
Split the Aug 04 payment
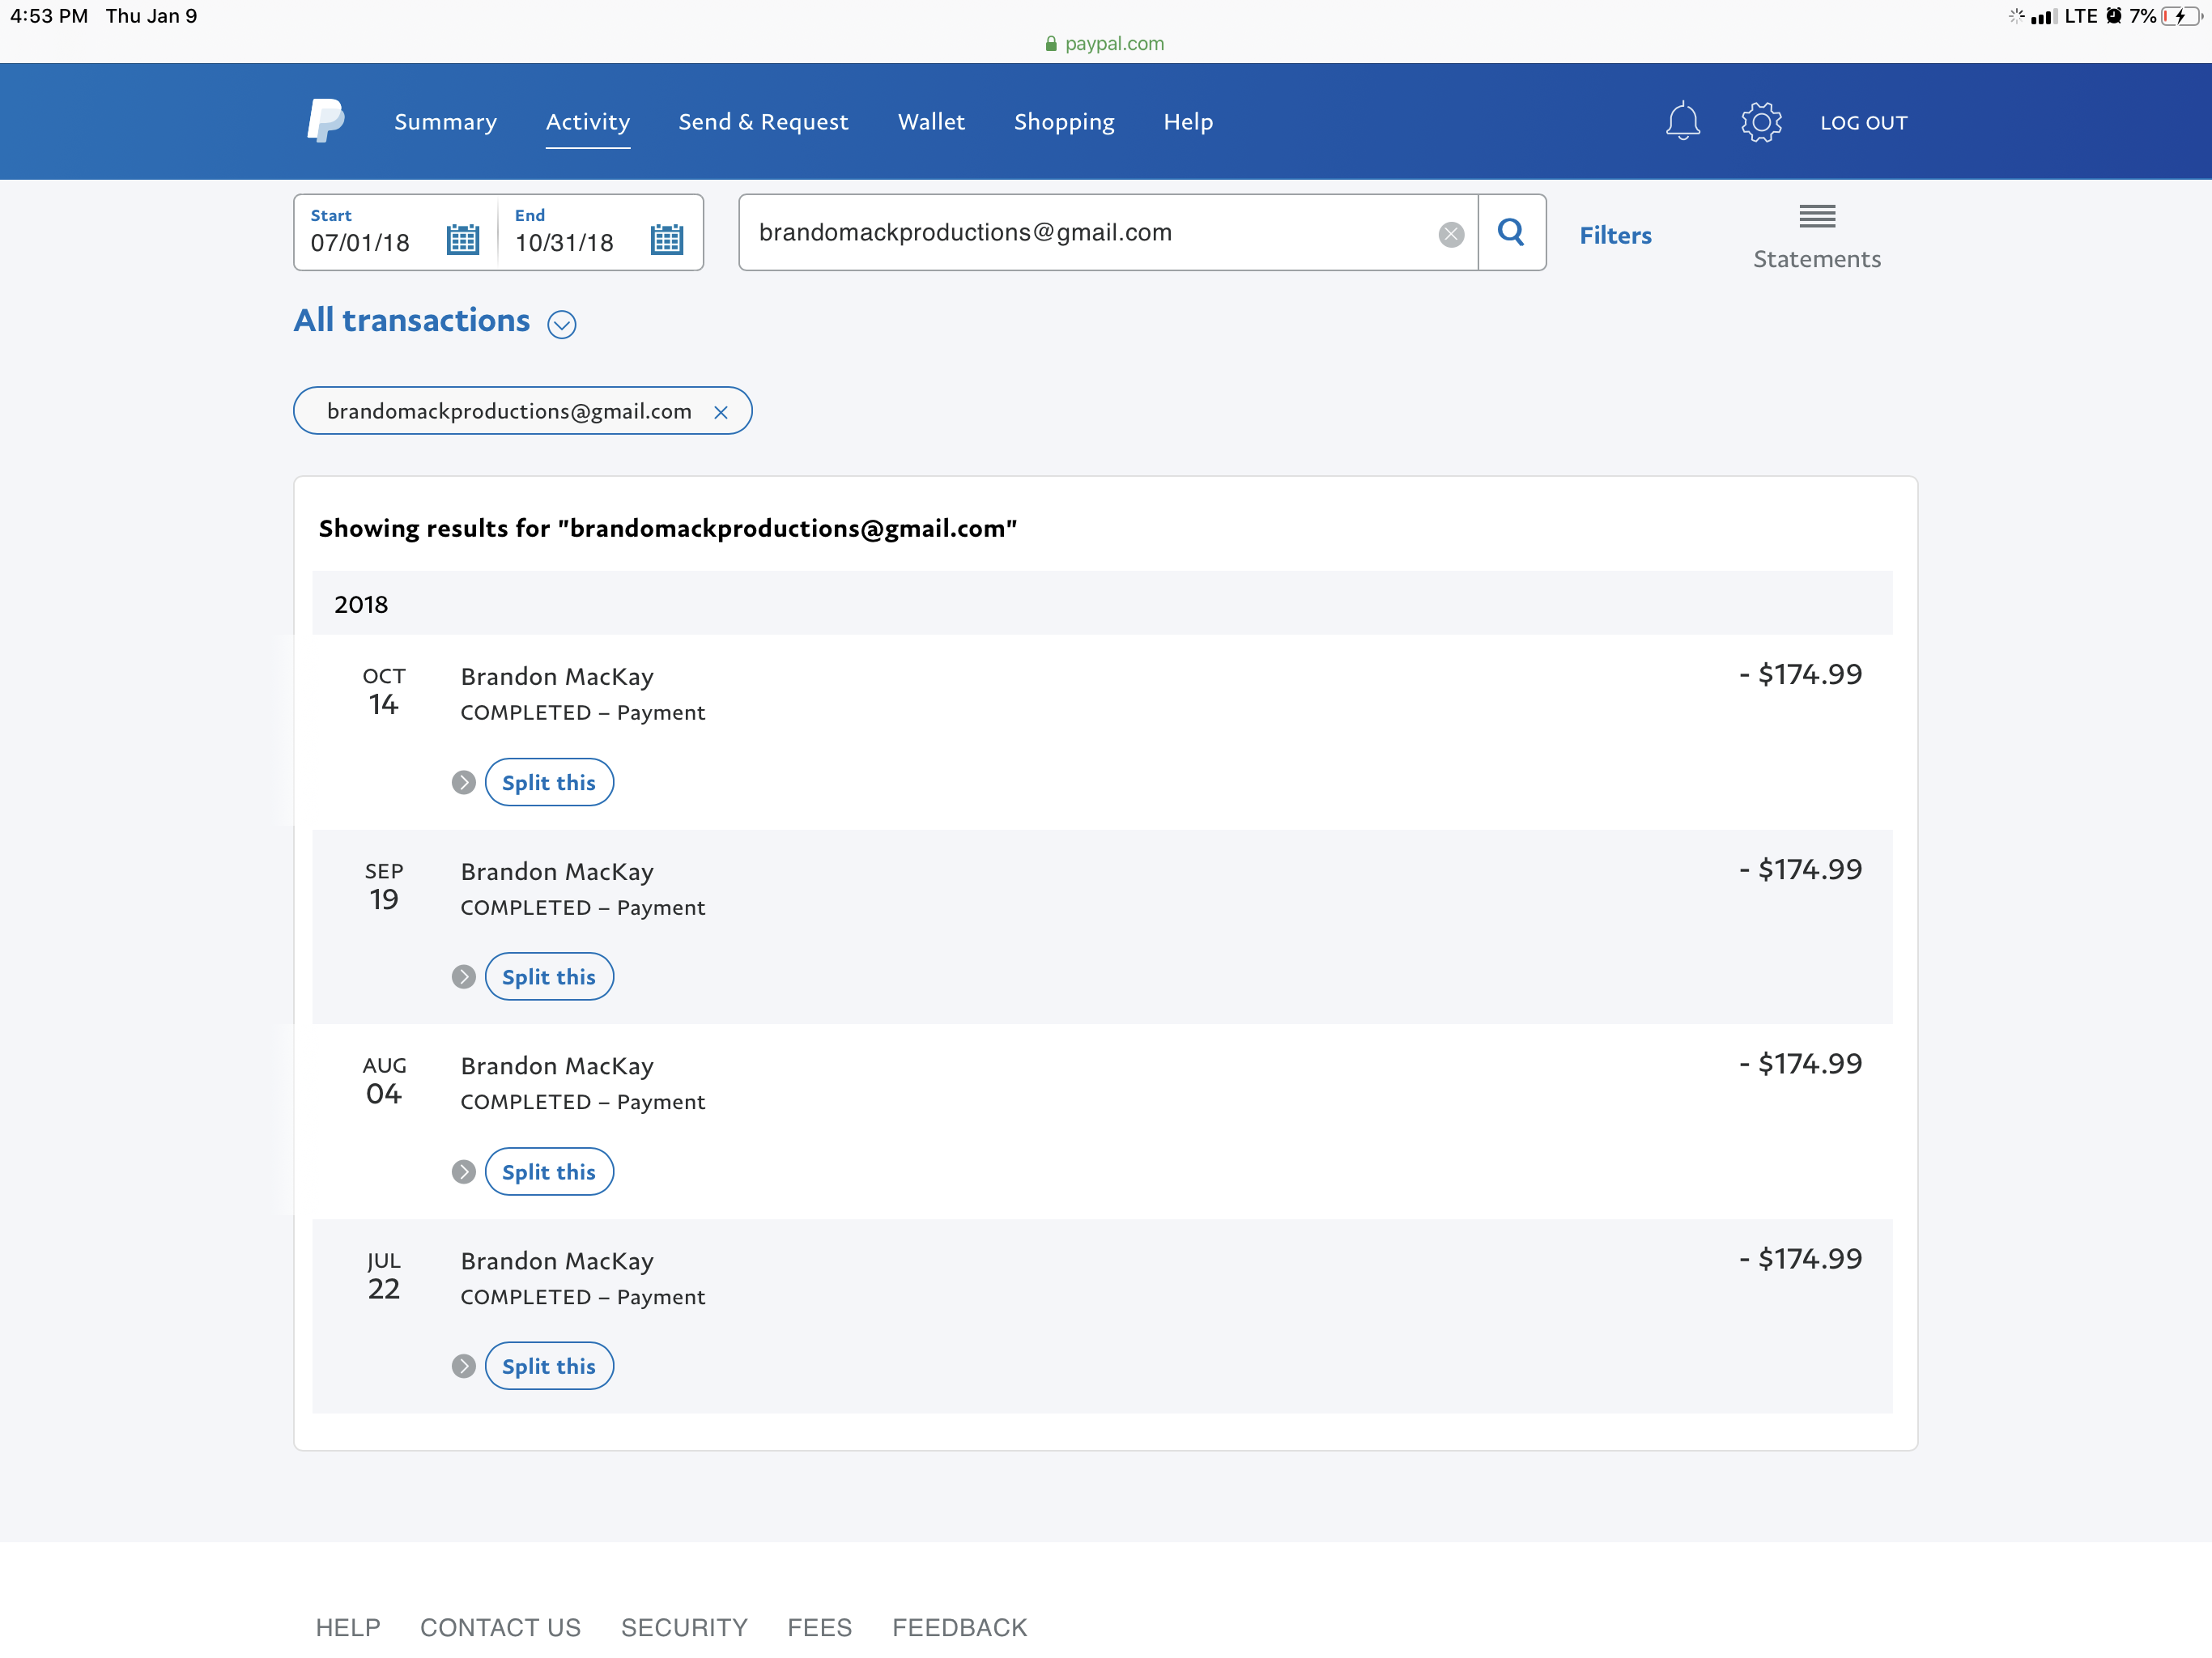point(549,1172)
